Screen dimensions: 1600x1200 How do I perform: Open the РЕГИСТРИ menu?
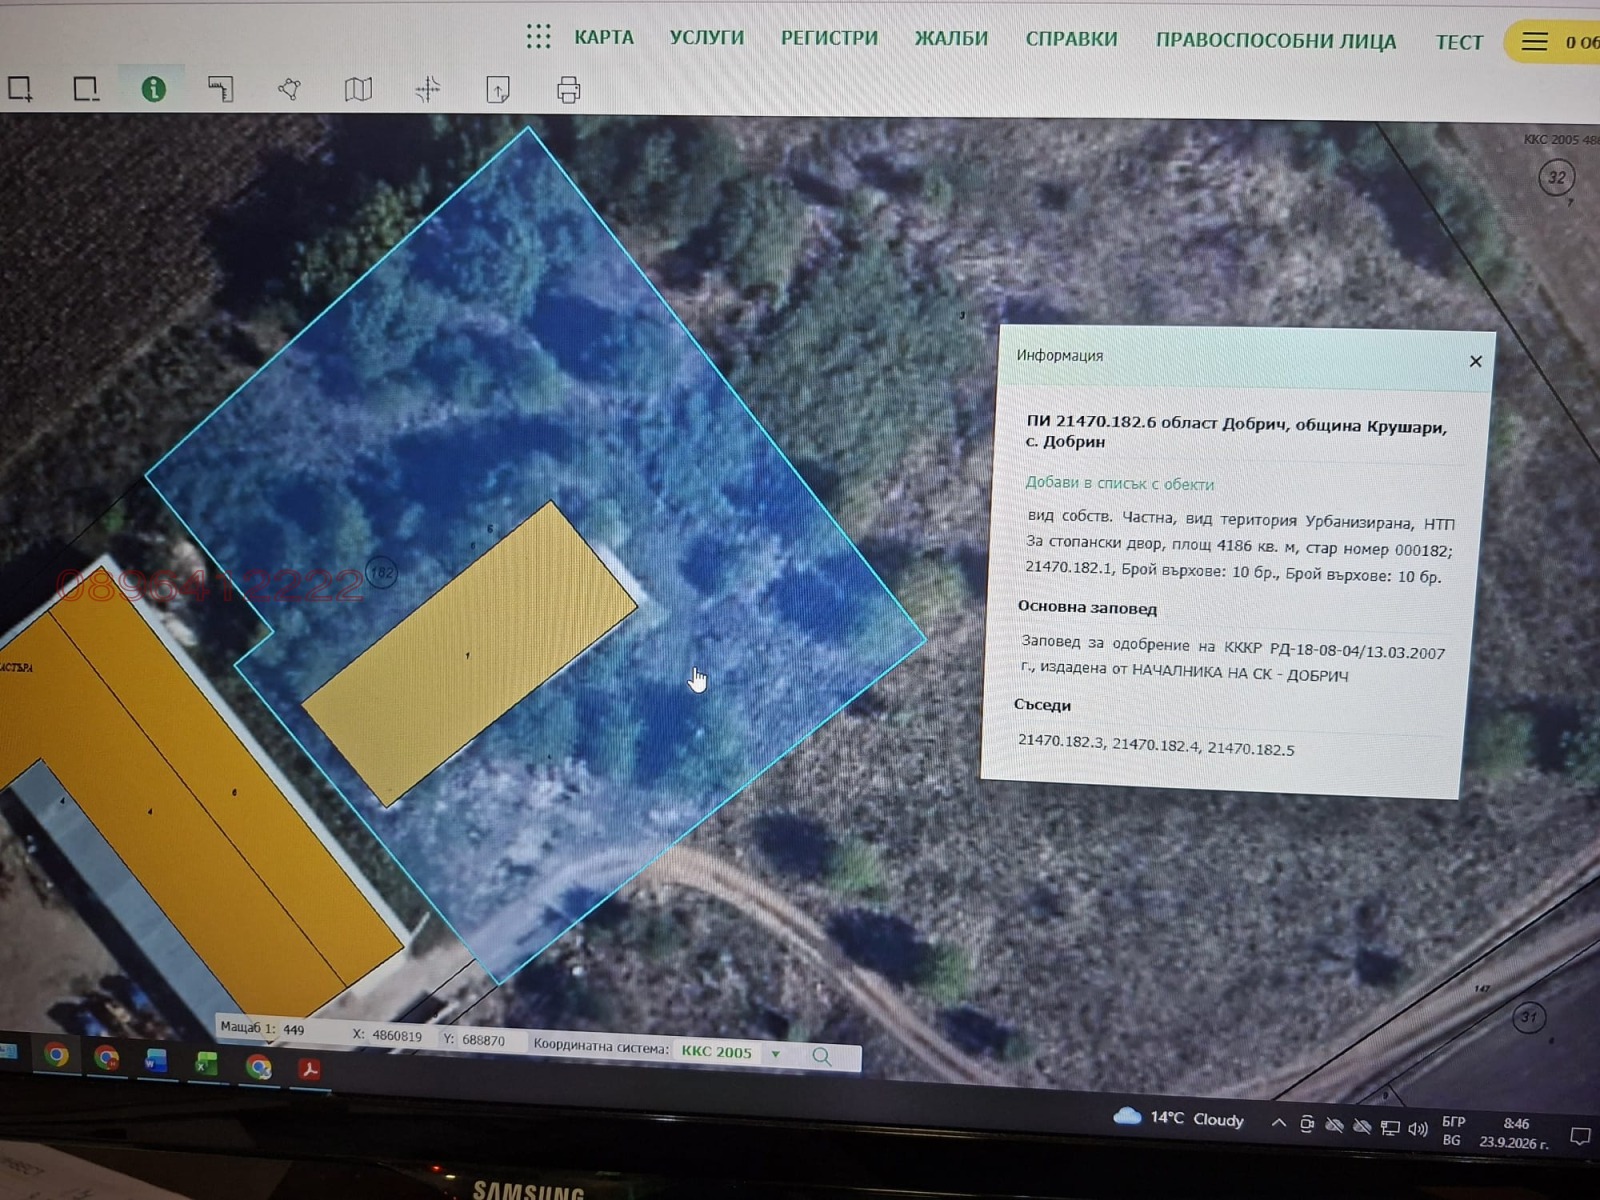[x=829, y=38]
